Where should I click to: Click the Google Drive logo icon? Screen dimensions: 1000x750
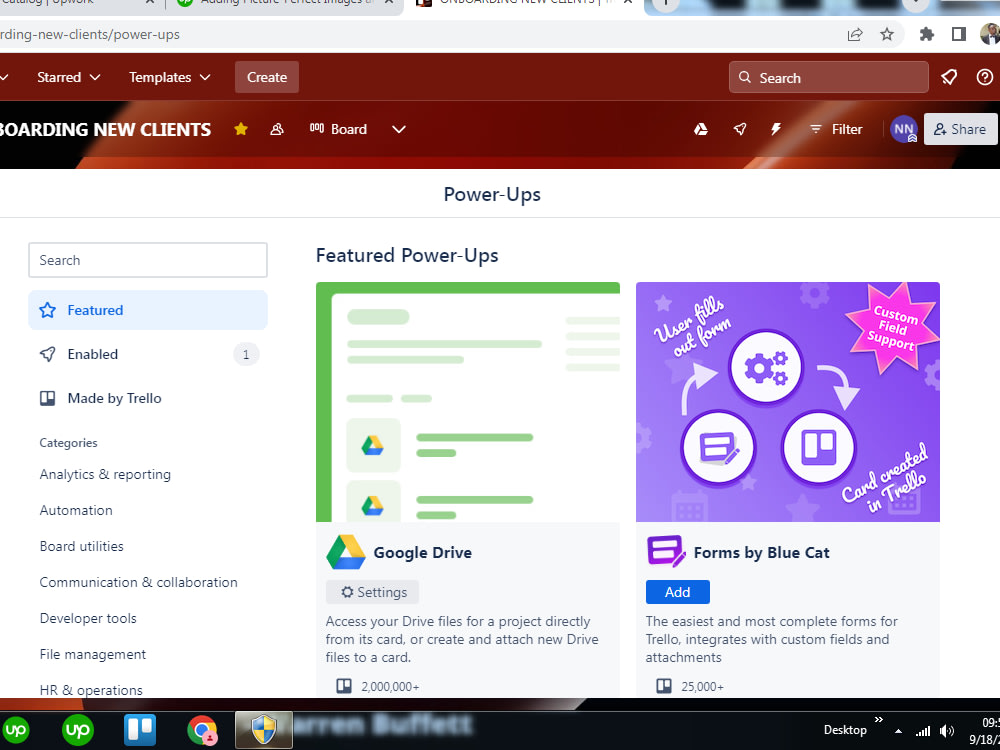click(346, 552)
